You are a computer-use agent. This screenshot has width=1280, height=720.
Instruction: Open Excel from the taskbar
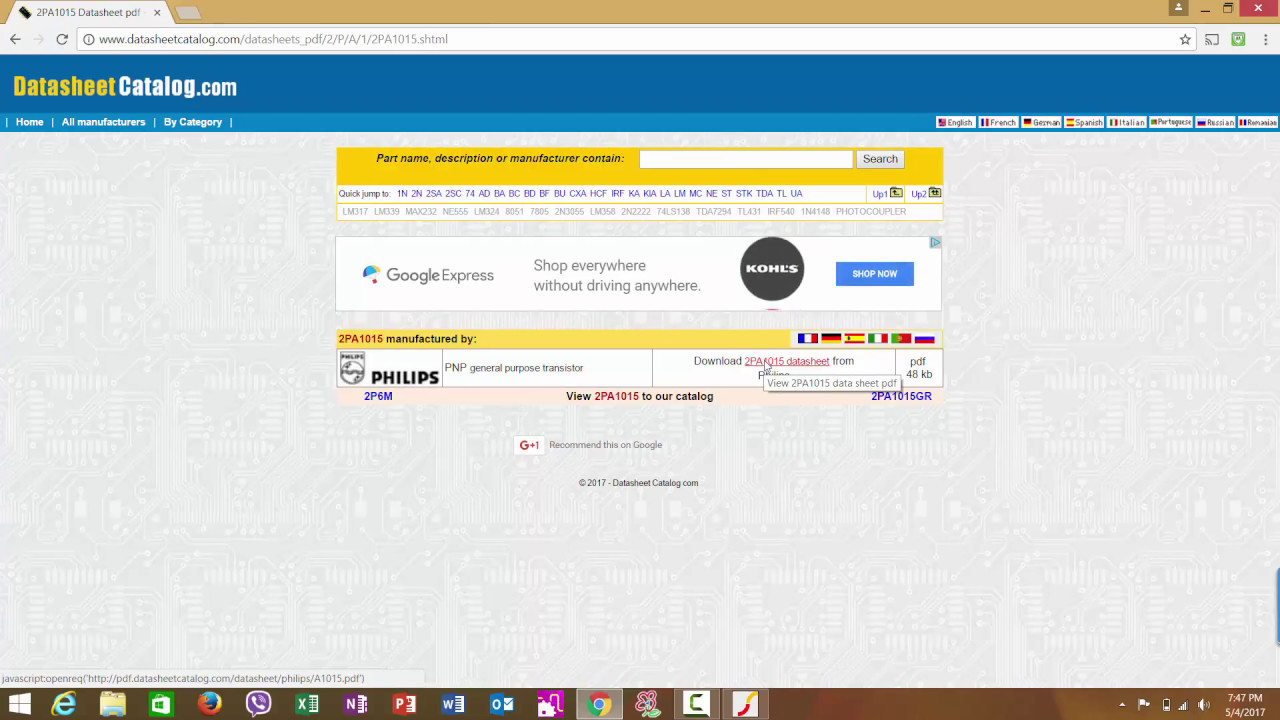(307, 704)
